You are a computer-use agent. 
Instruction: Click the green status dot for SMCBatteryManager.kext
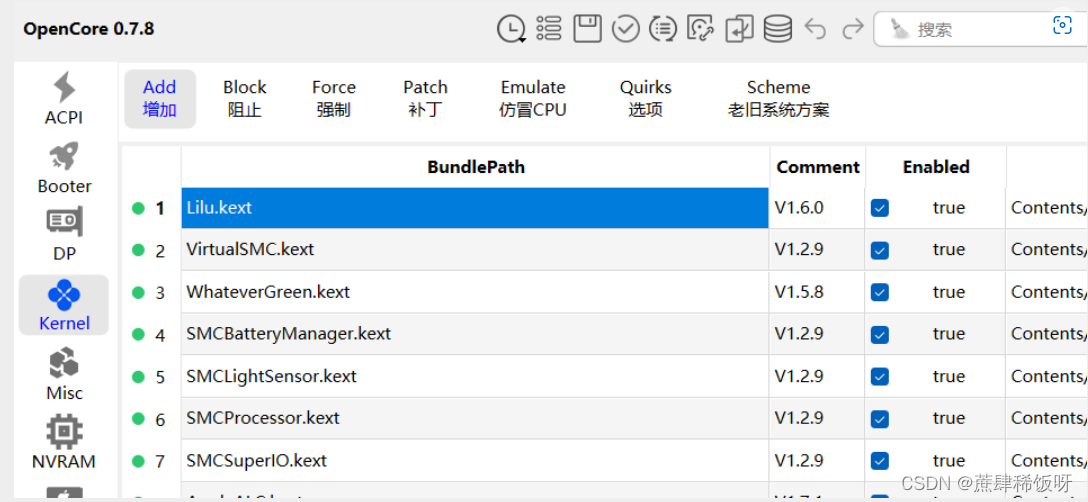coord(138,335)
